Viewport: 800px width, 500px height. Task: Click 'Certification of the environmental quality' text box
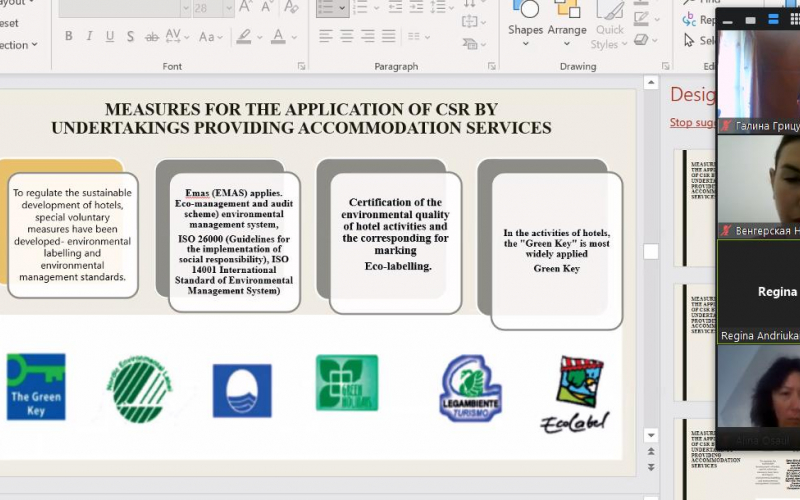pyautogui.click(x=395, y=243)
